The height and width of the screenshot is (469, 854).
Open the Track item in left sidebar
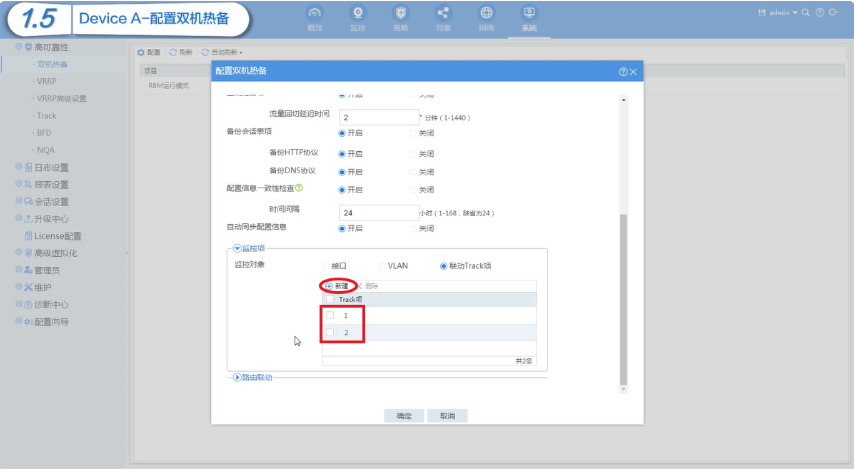click(x=46, y=115)
